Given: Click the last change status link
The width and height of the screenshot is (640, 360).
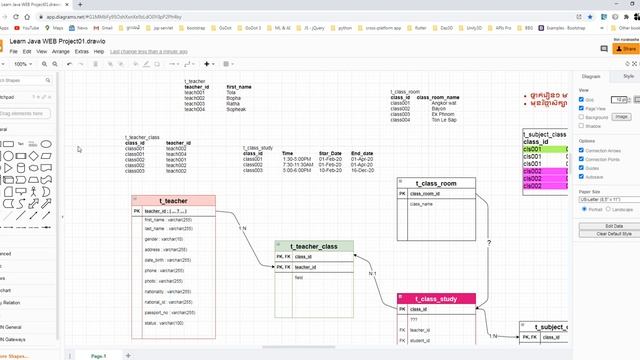Looking at the screenshot, I should (149, 52).
